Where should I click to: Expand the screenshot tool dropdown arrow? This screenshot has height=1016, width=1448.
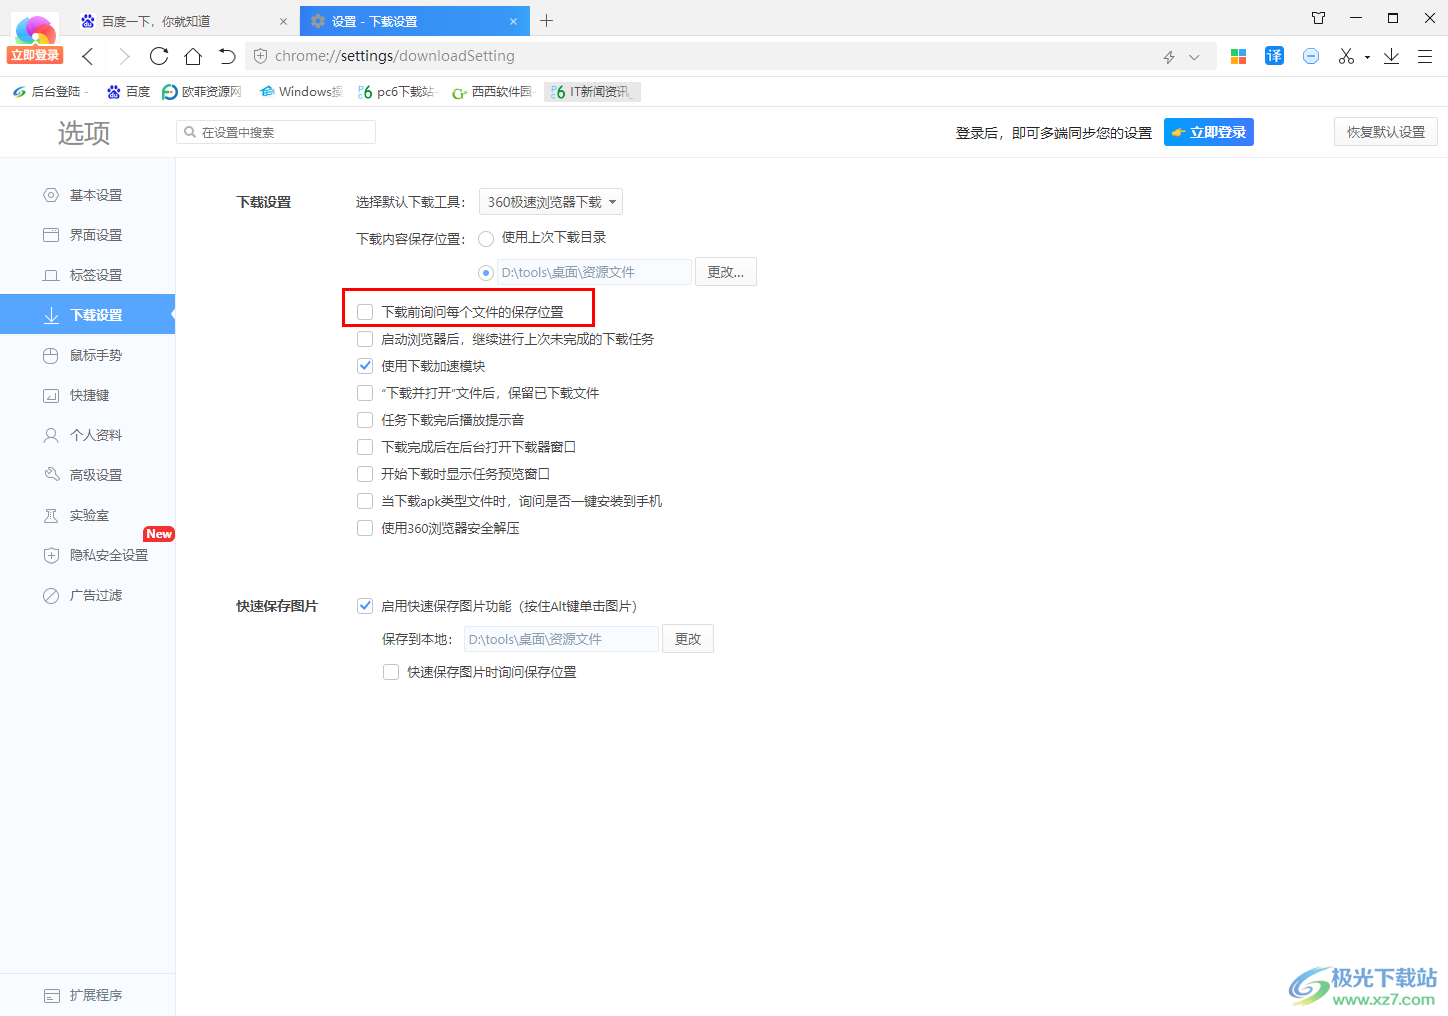click(x=1367, y=57)
